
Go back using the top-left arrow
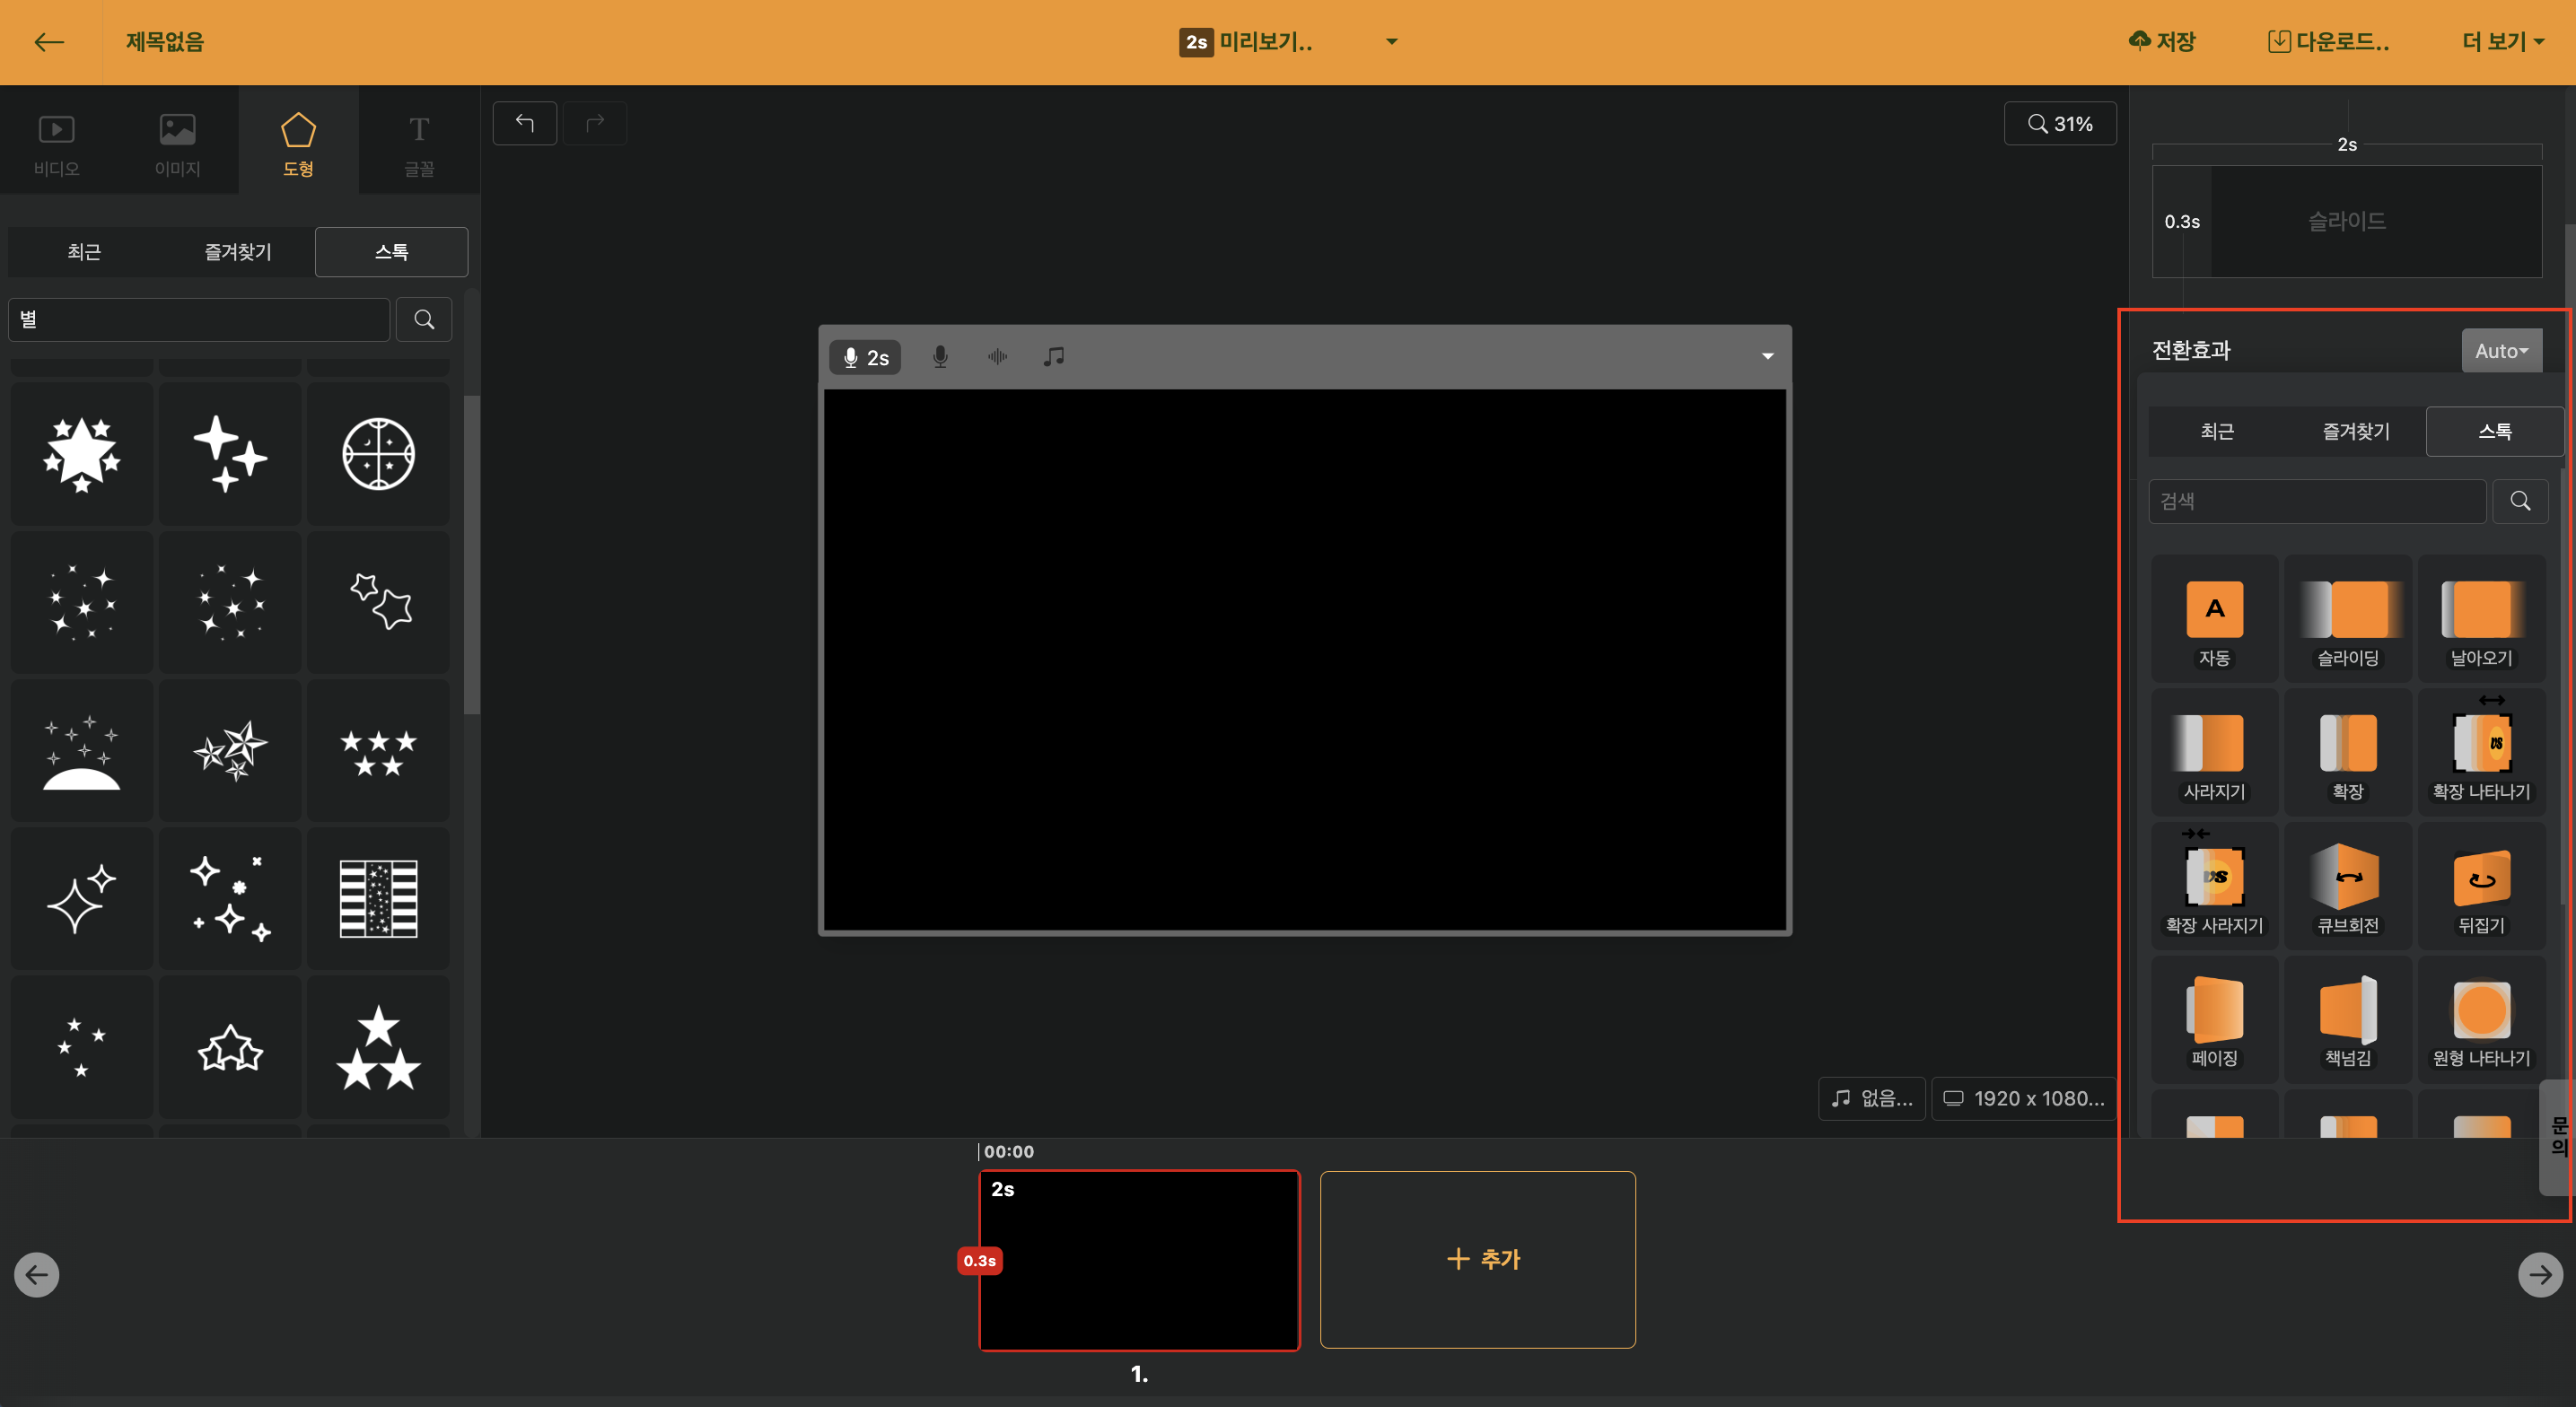[x=49, y=42]
